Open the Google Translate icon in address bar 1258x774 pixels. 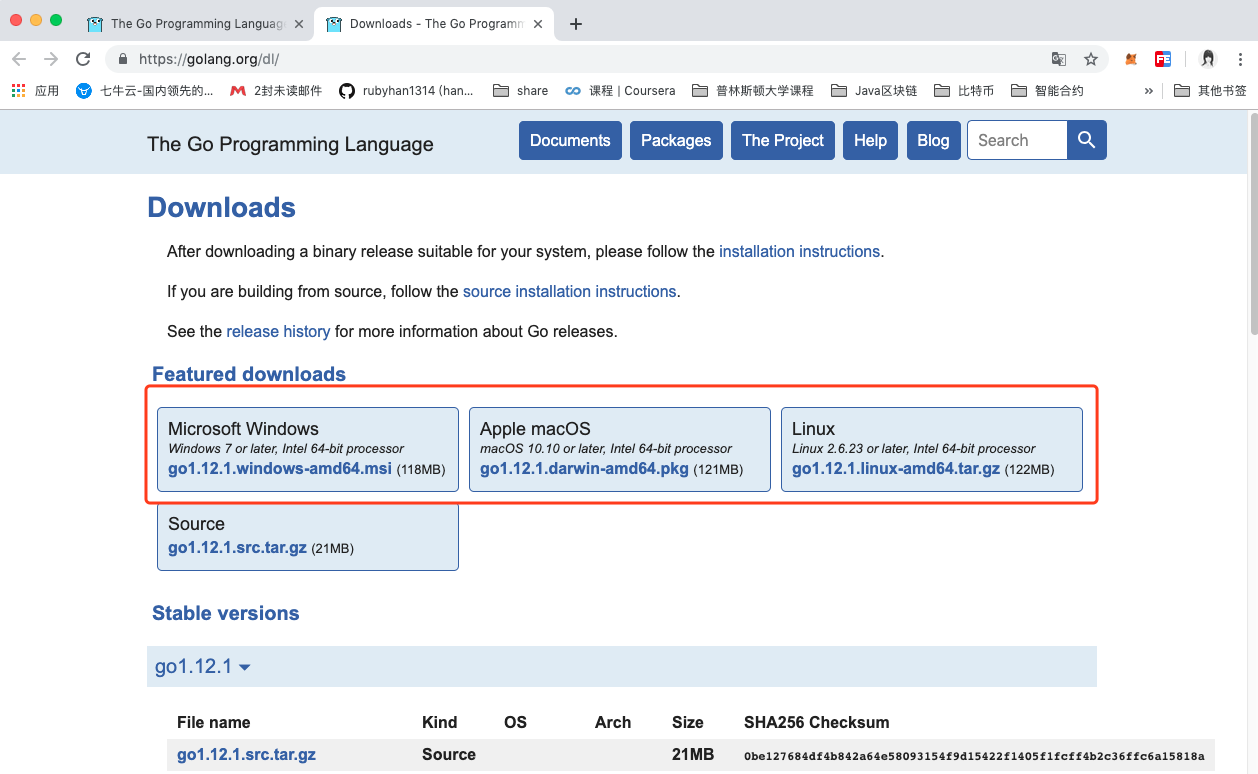pyautogui.click(x=1059, y=59)
